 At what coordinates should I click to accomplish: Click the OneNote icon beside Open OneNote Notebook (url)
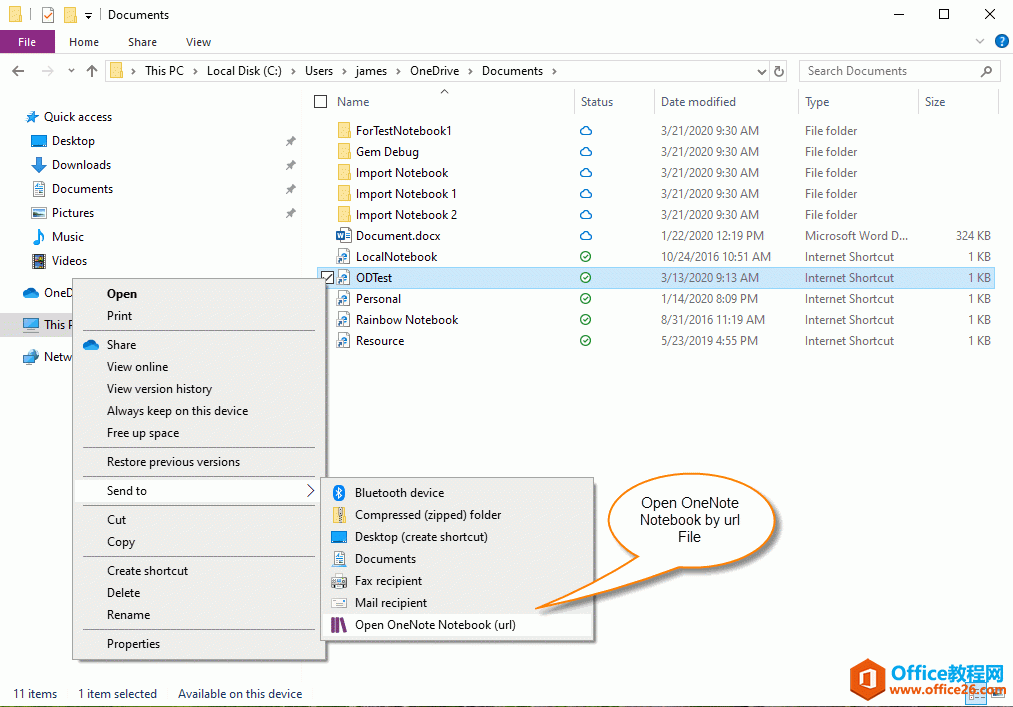(x=339, y=625)
